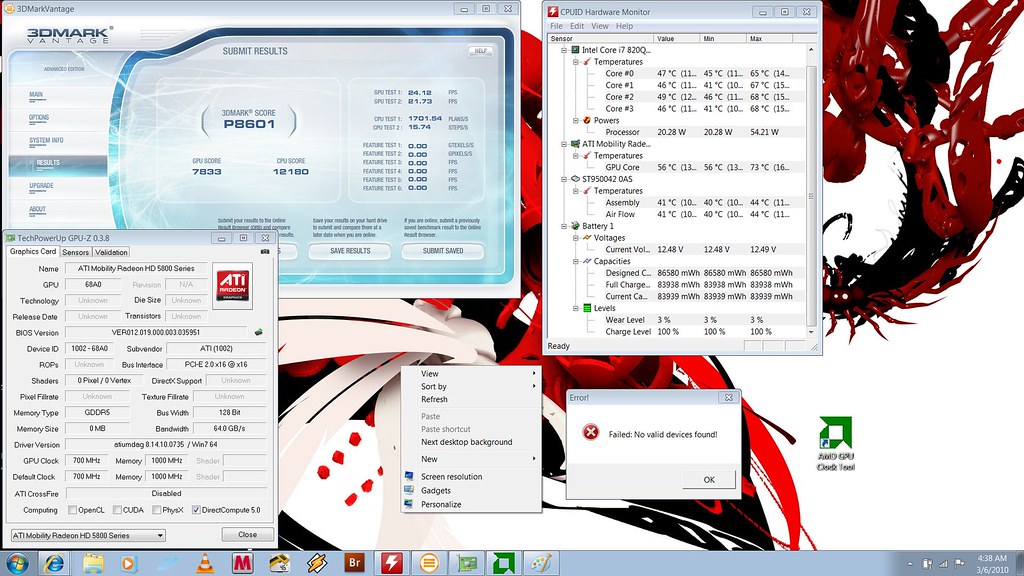Image resolution: width=1024 pixels, height=576 pixels.
Task: Open Adobe Bridge (Br) from the taskbar
Action: (x=355, y=562)
